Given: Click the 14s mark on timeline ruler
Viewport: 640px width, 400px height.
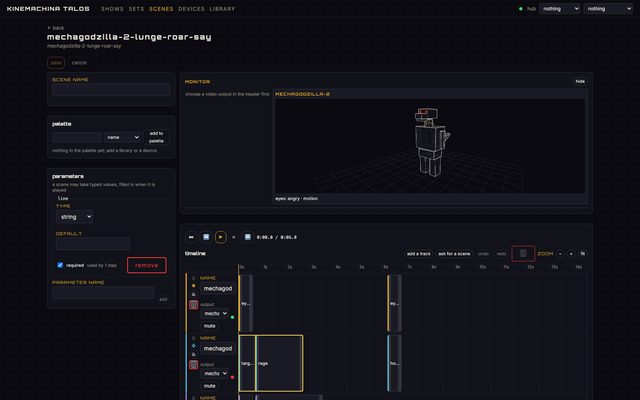Looking at the screenshot, I should tap(579, 267).
